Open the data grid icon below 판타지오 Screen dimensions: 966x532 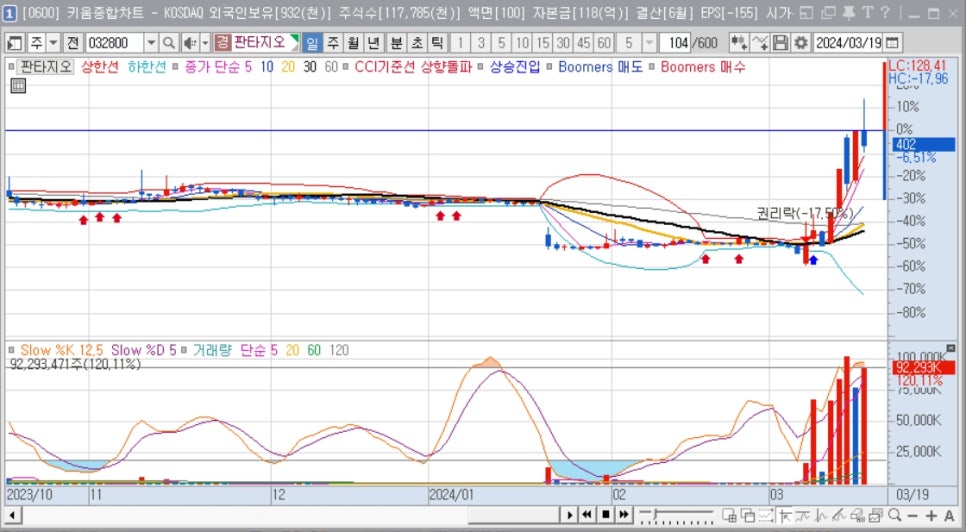tap(18, 86)
